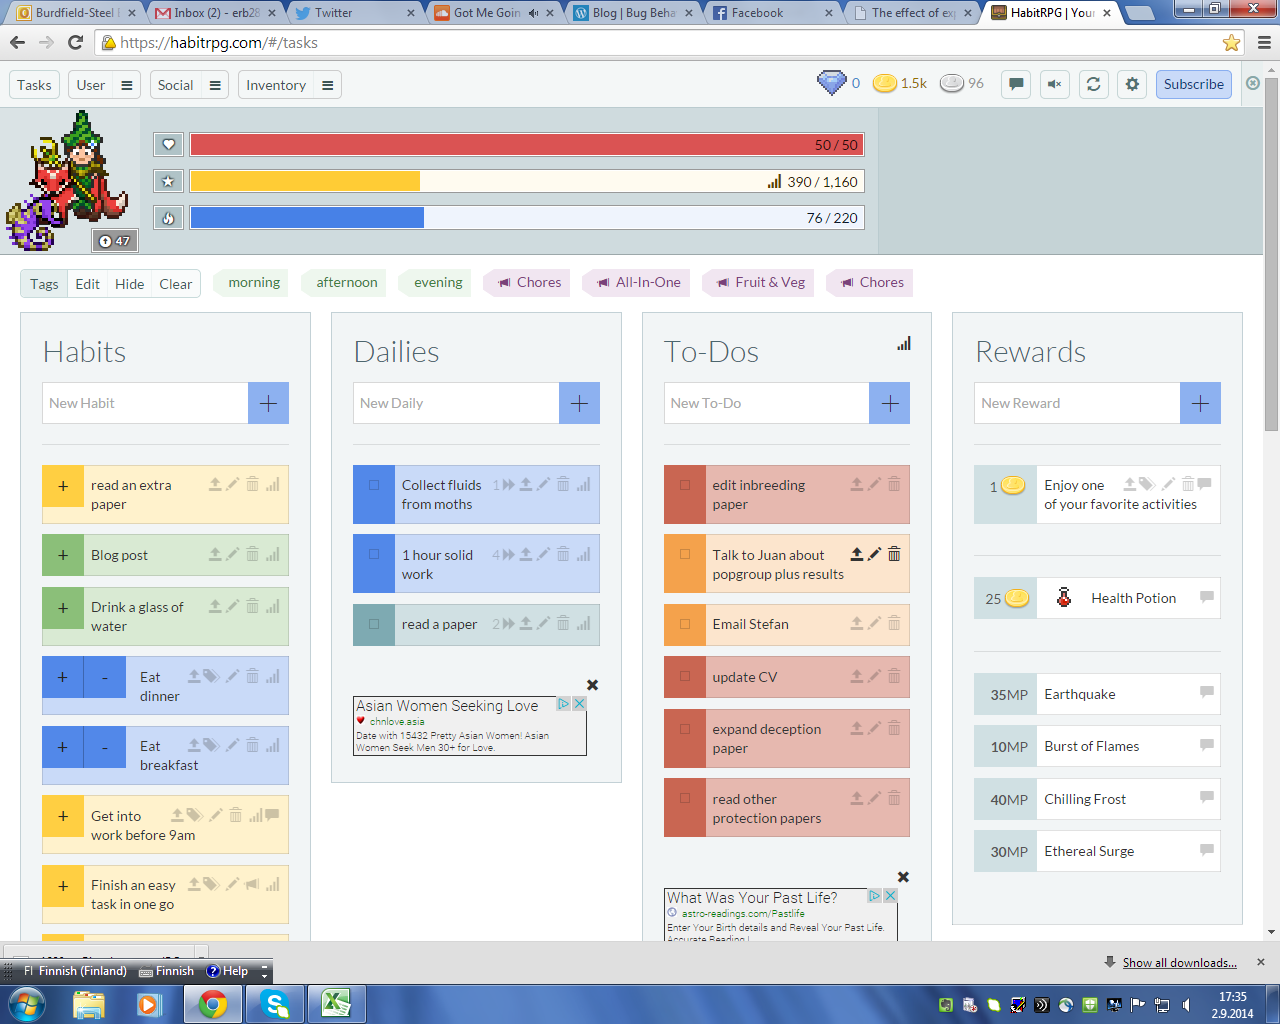1280x1024 pixels.
Task: Click minus on Eat dinner habit
Action: 105,677
